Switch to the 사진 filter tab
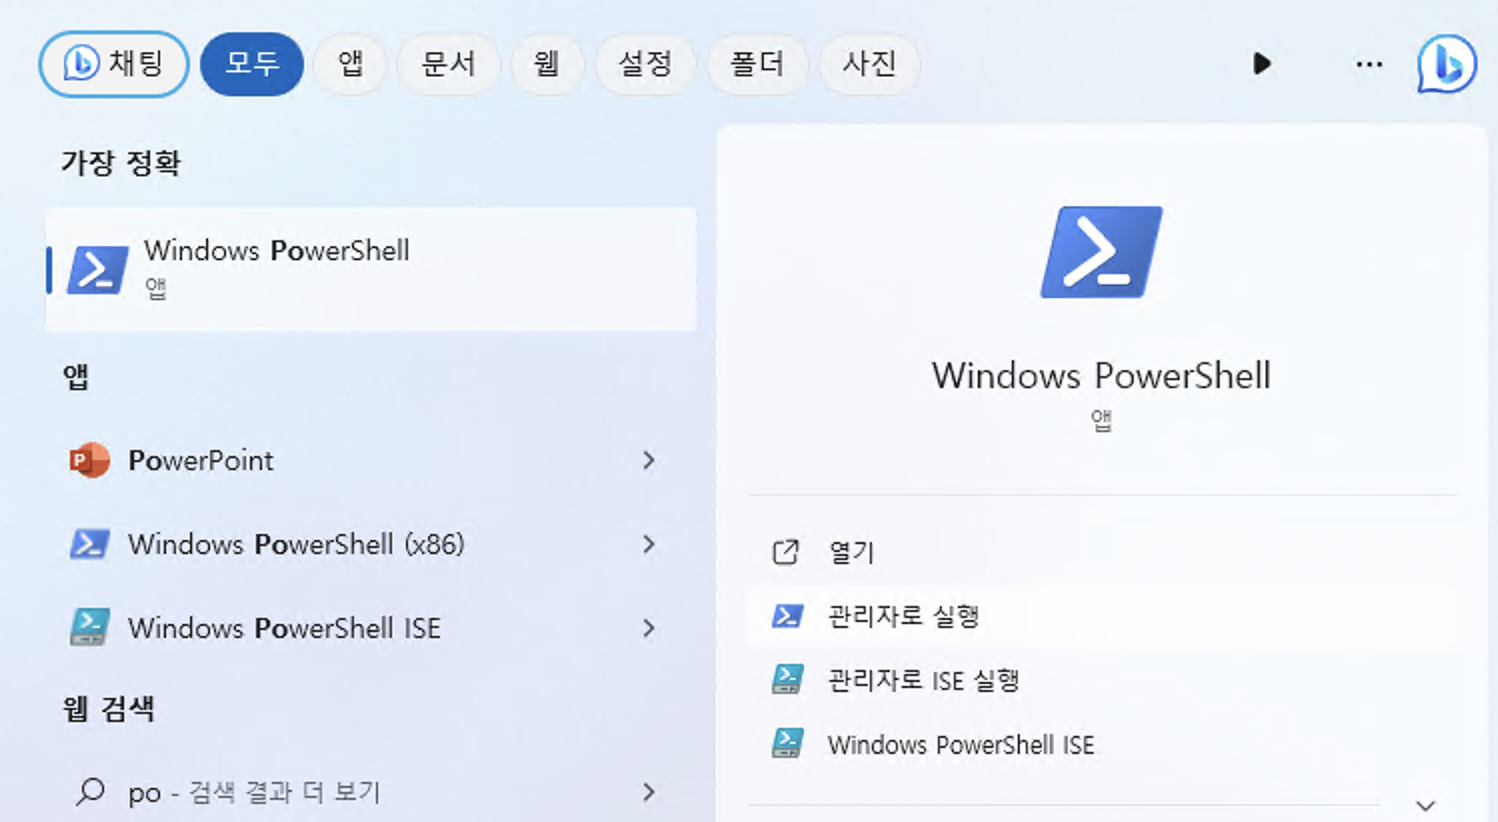 [x=869, y=64]
